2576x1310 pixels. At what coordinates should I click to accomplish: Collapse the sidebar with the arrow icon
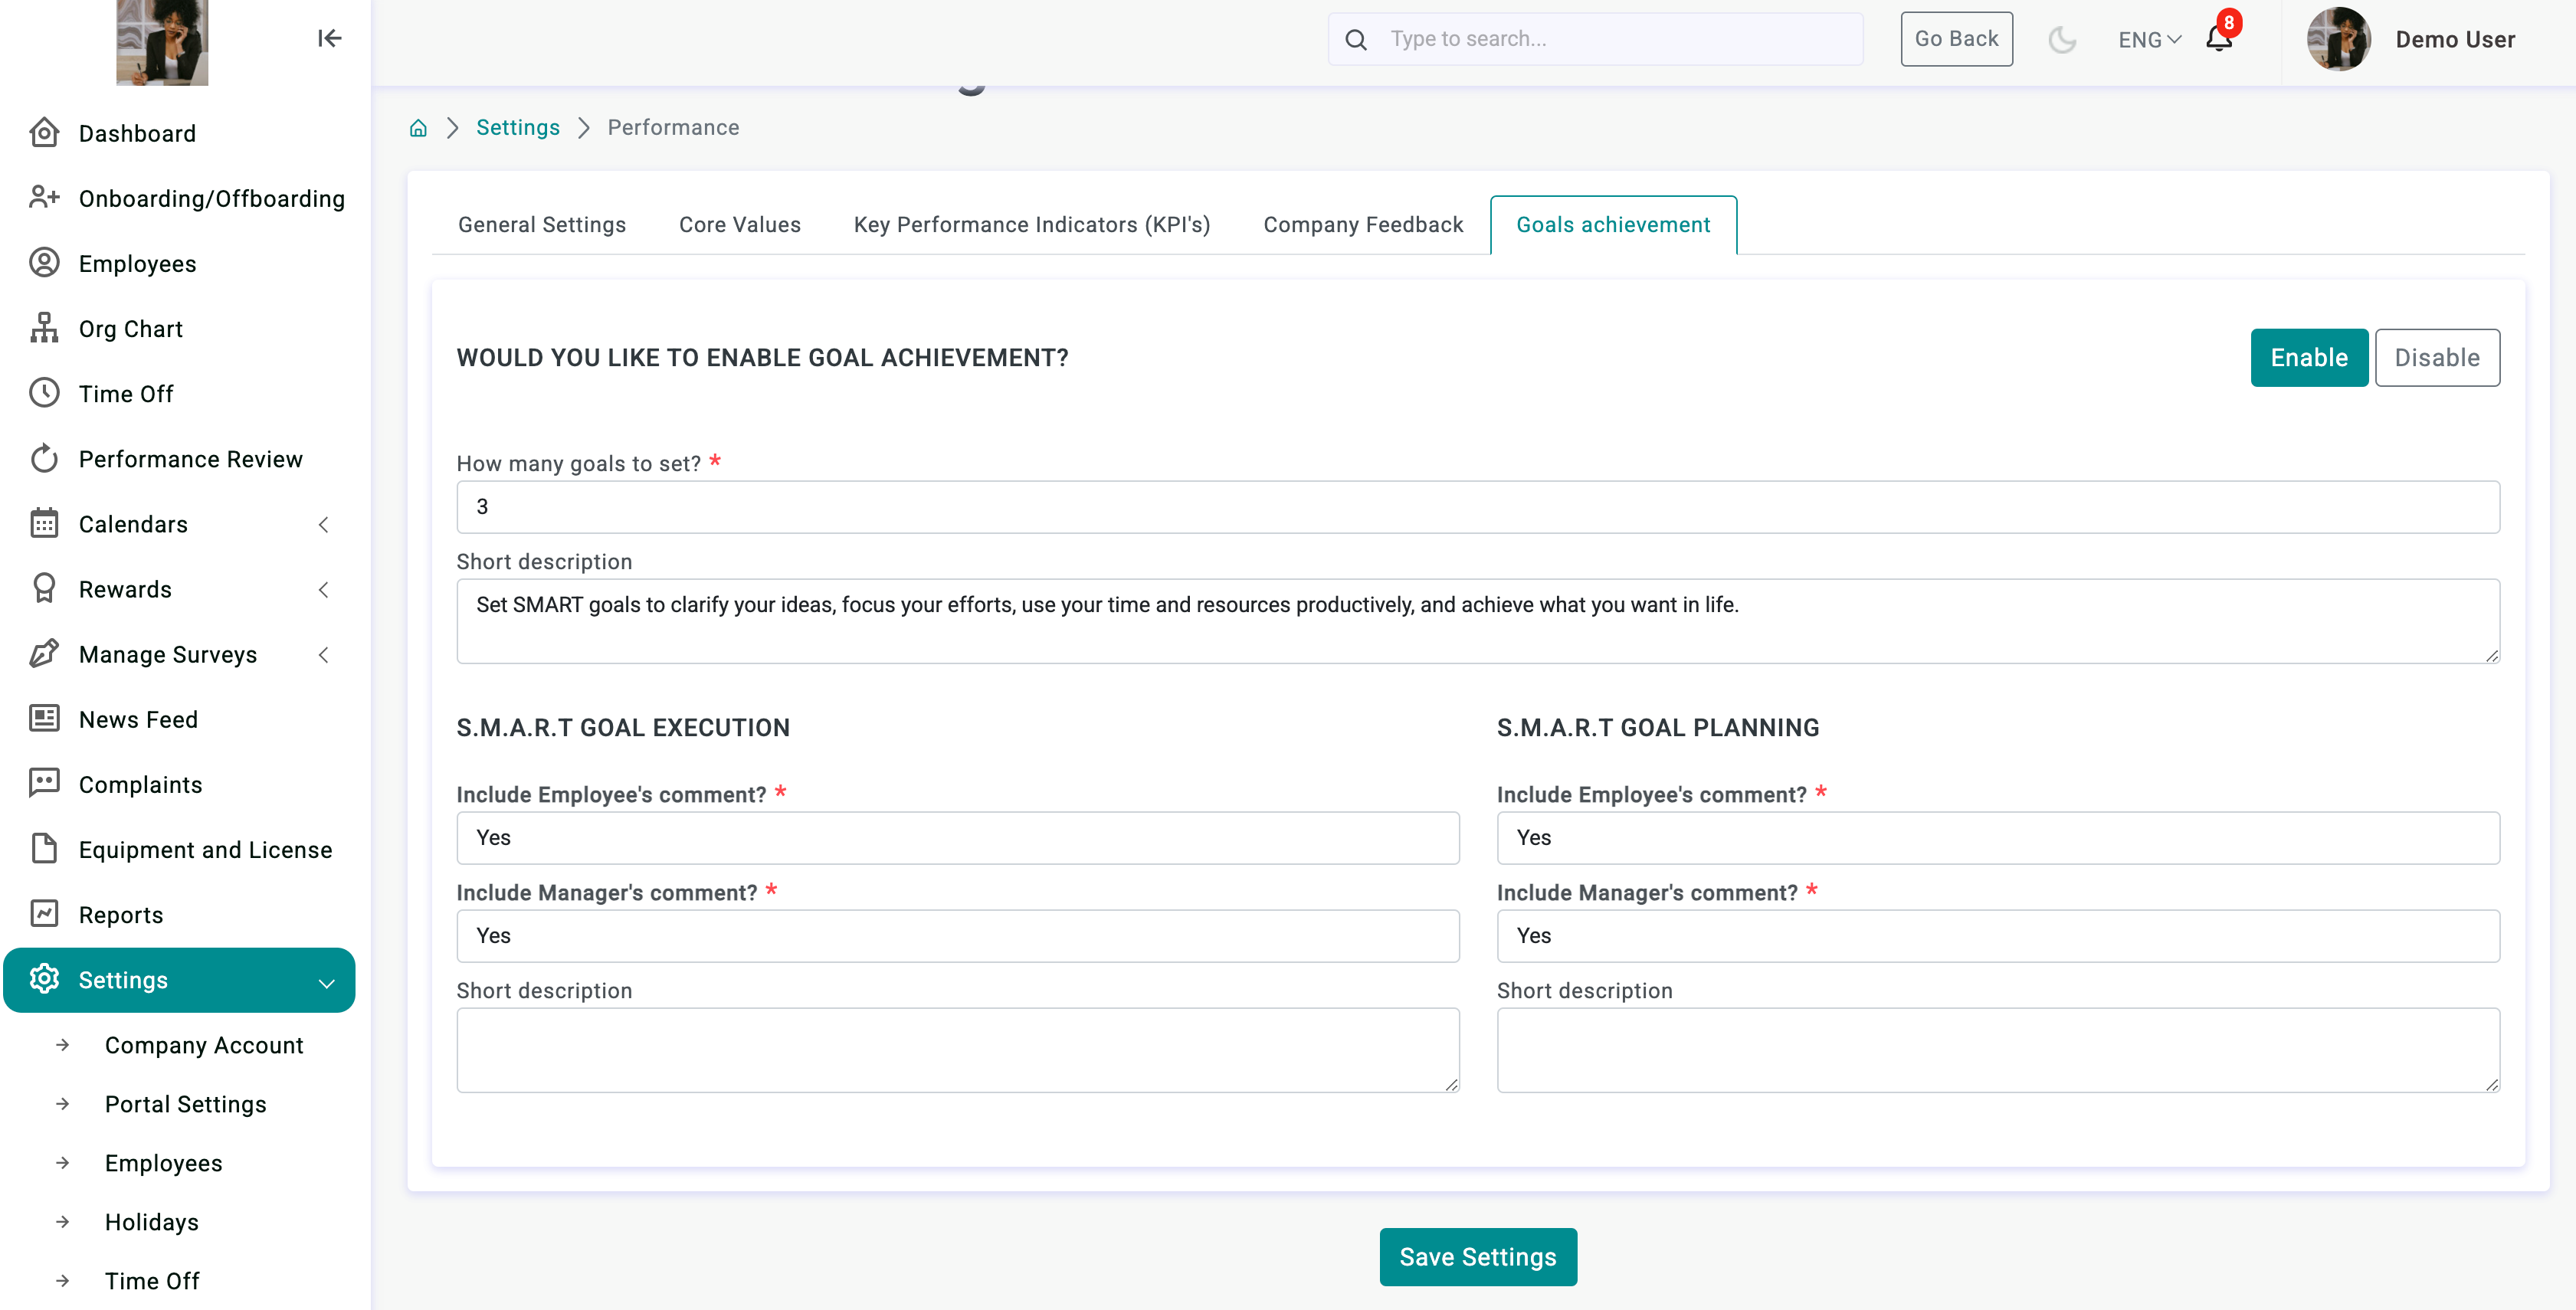click(329, 38)
